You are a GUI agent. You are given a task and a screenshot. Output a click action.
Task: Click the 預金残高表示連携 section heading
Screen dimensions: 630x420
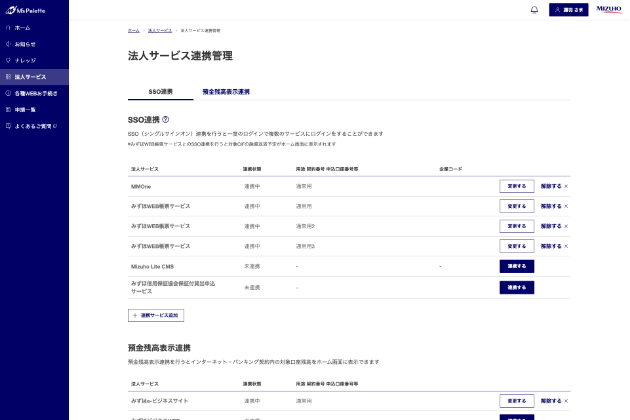point(159,348)
